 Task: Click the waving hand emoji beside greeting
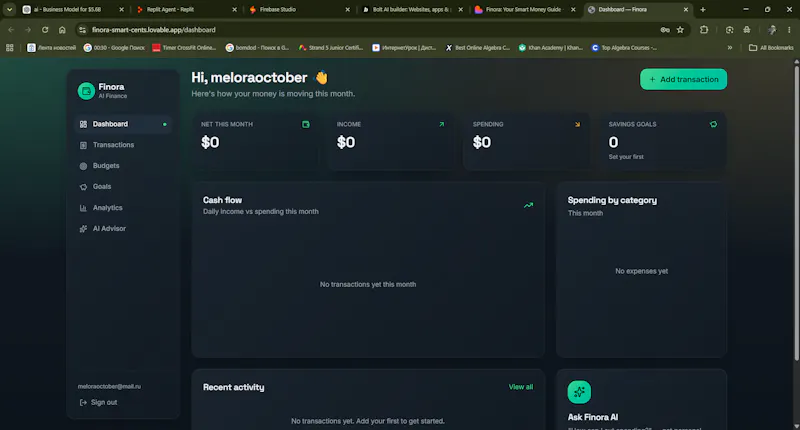tap(321, 78)
